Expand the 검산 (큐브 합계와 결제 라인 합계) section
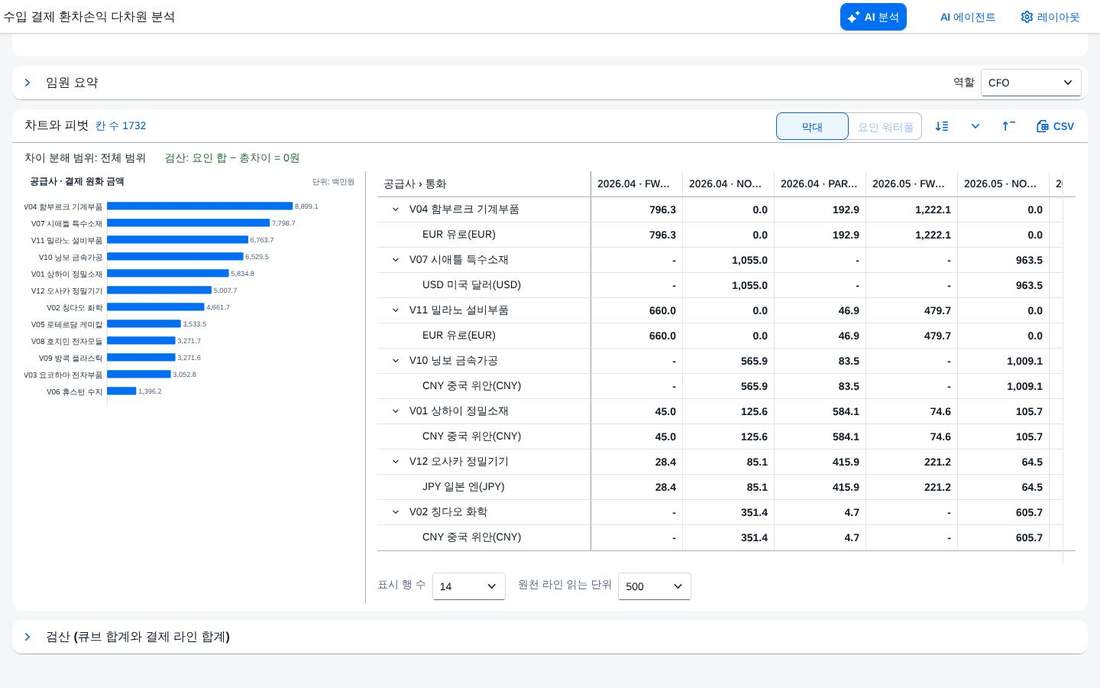Image resolution: width=1100 pixels, height=688 pixels. coord(27,637)
